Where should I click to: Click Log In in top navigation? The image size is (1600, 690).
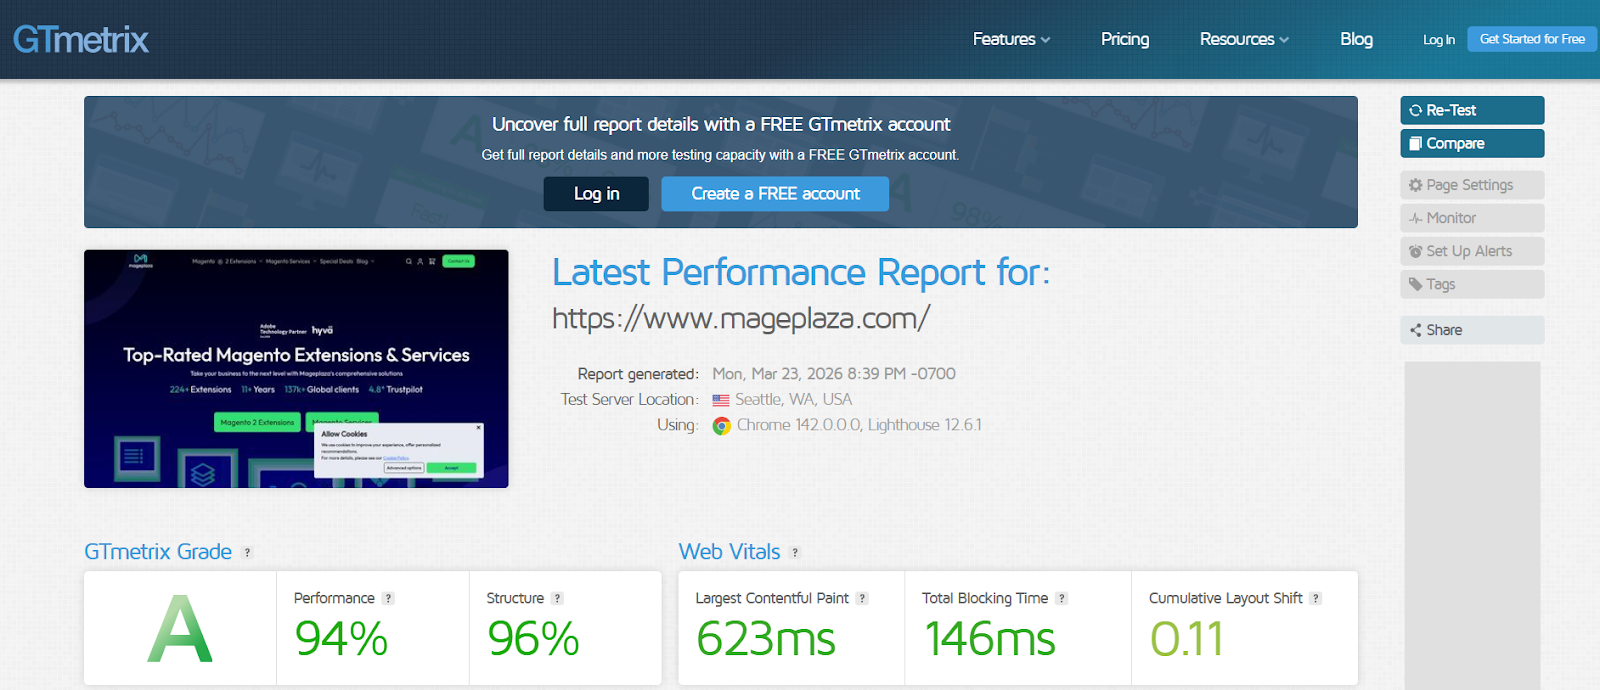(1439, 40)
